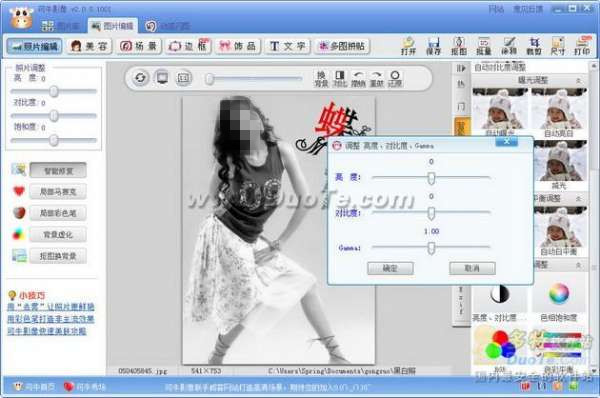Image resolution: width=600 pixels, height=398 pixels.
Task: Click the 局部马赛克 button
Action: (58, 192)
